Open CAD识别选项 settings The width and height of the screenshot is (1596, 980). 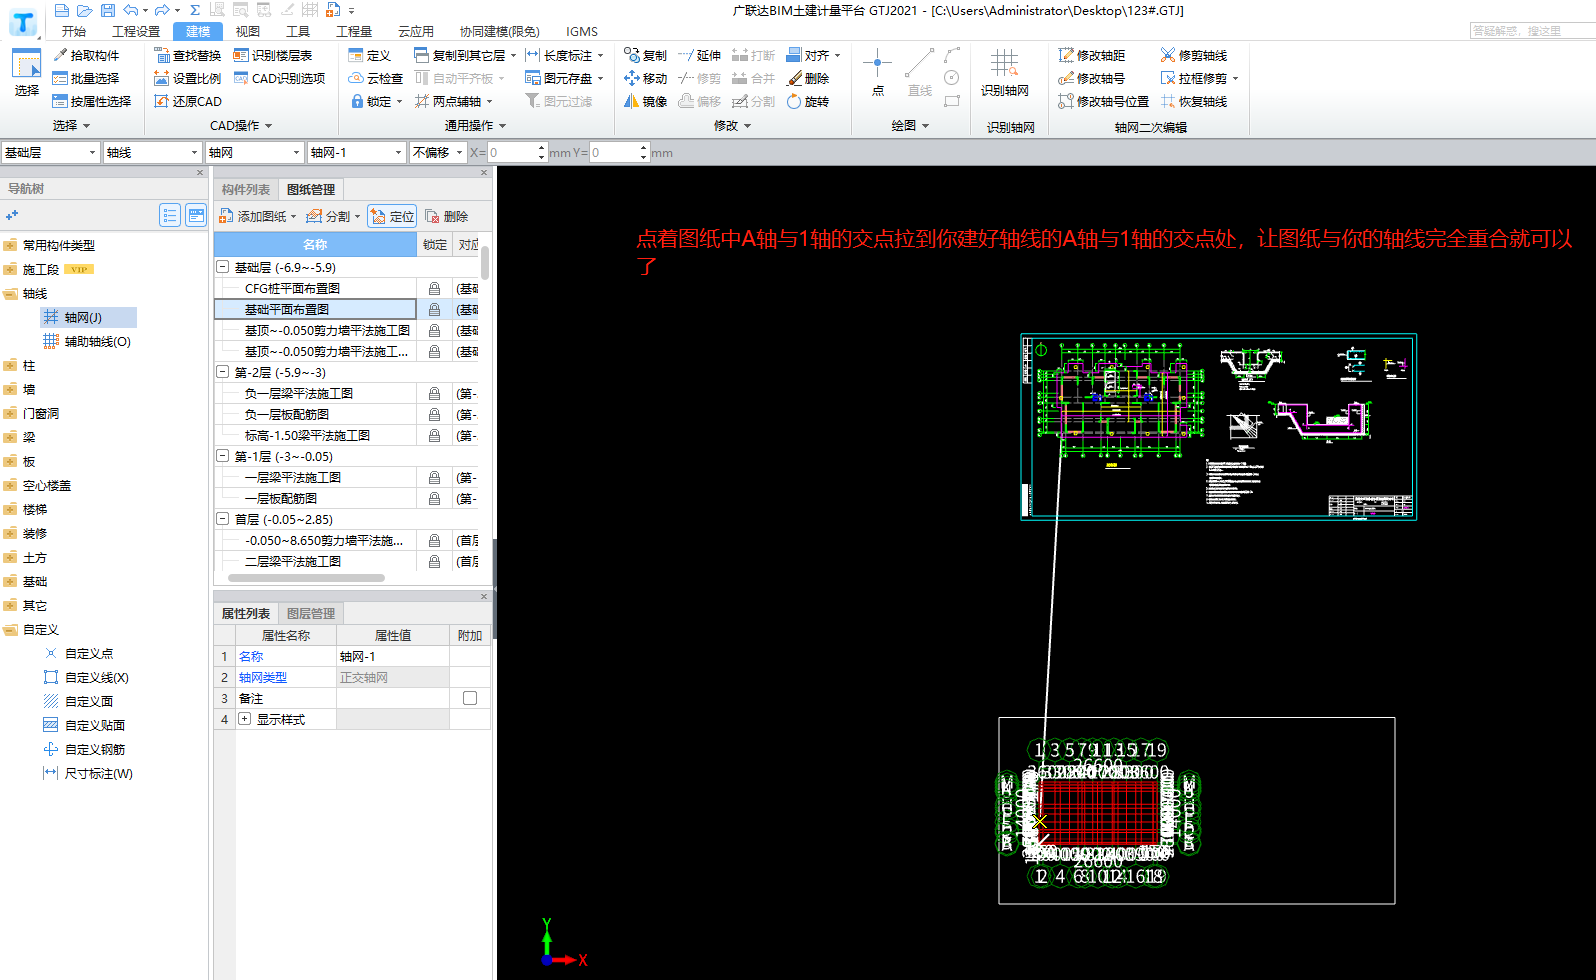279,78
